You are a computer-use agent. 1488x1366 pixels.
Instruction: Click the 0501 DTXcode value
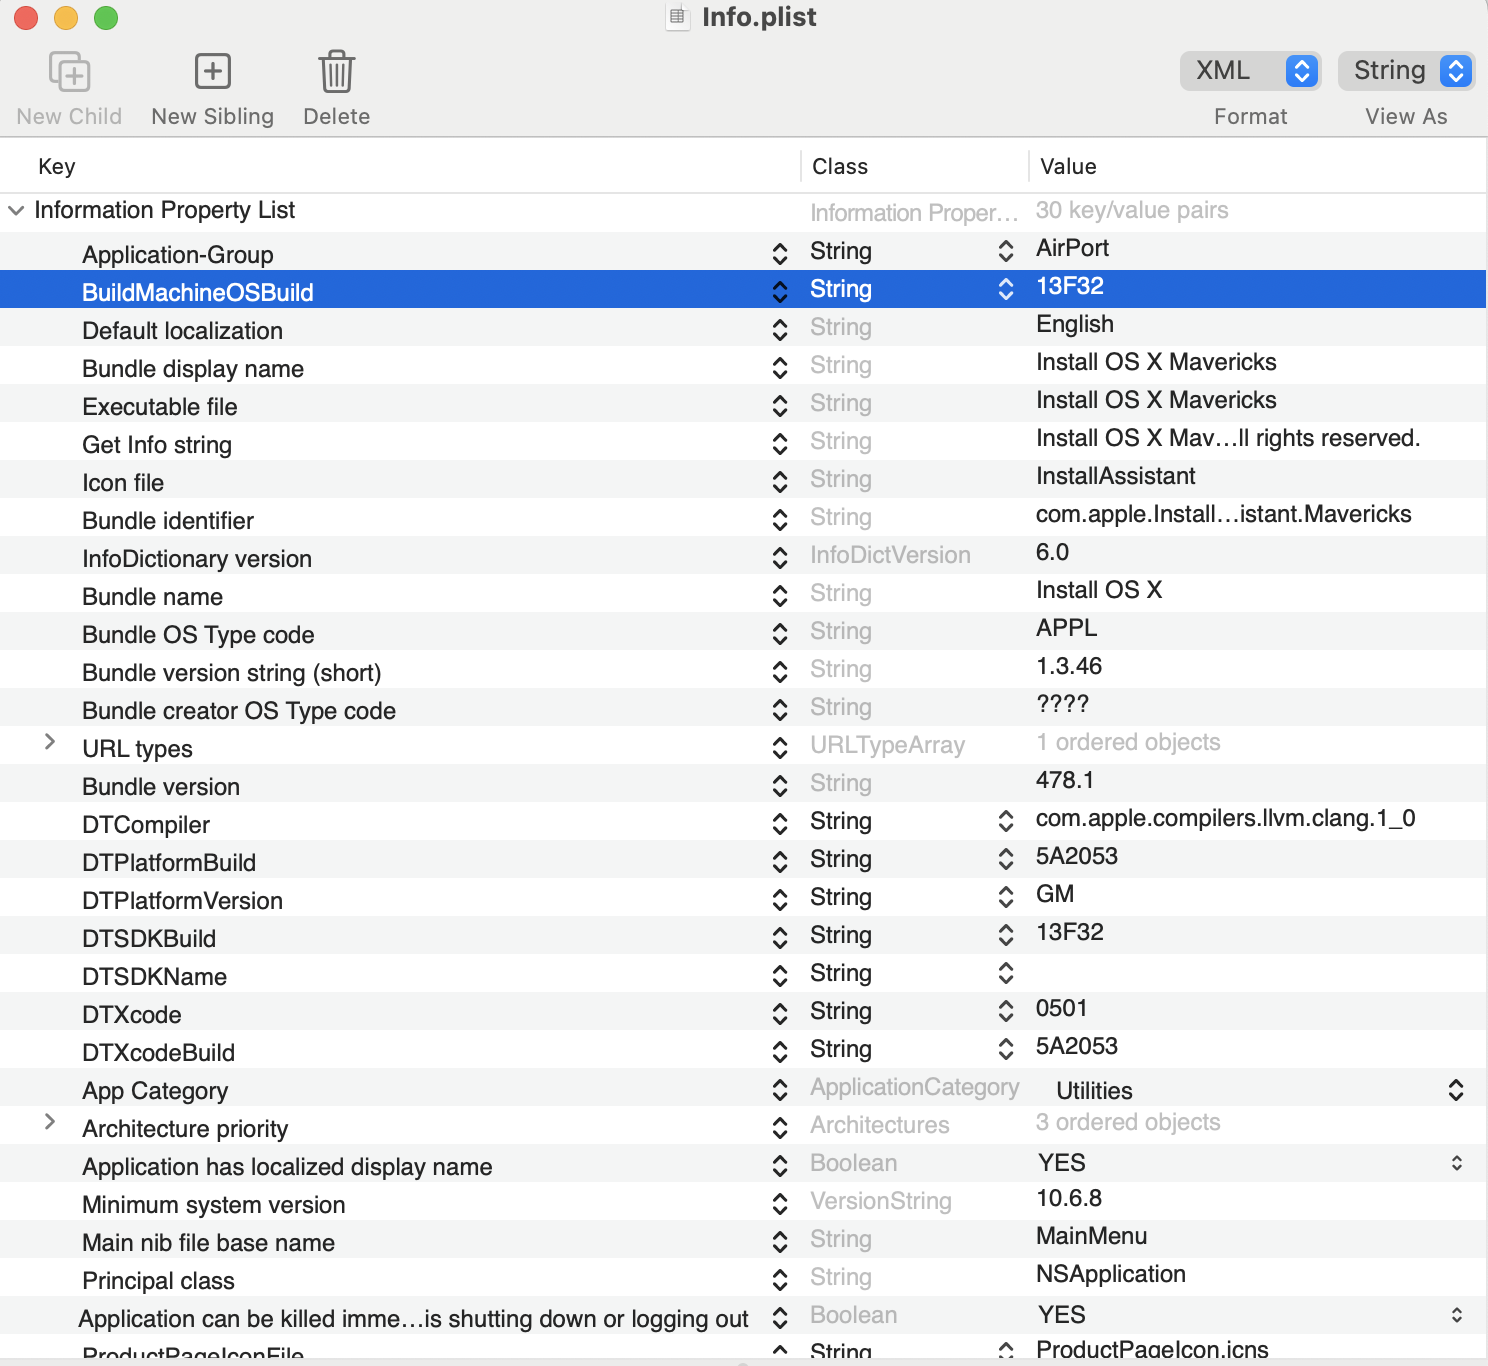click(1061, 1008)
